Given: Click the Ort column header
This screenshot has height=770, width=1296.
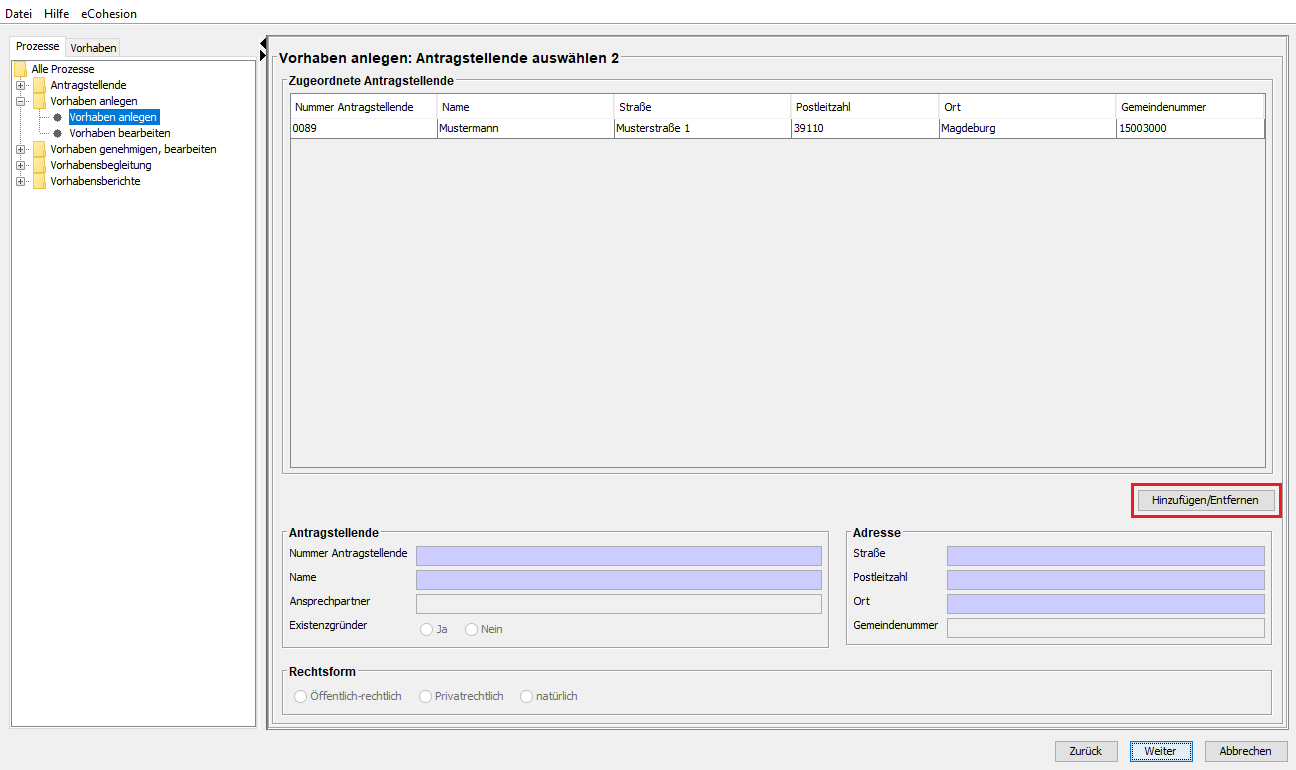Looking at the screenshot, I should (1028, 107).
